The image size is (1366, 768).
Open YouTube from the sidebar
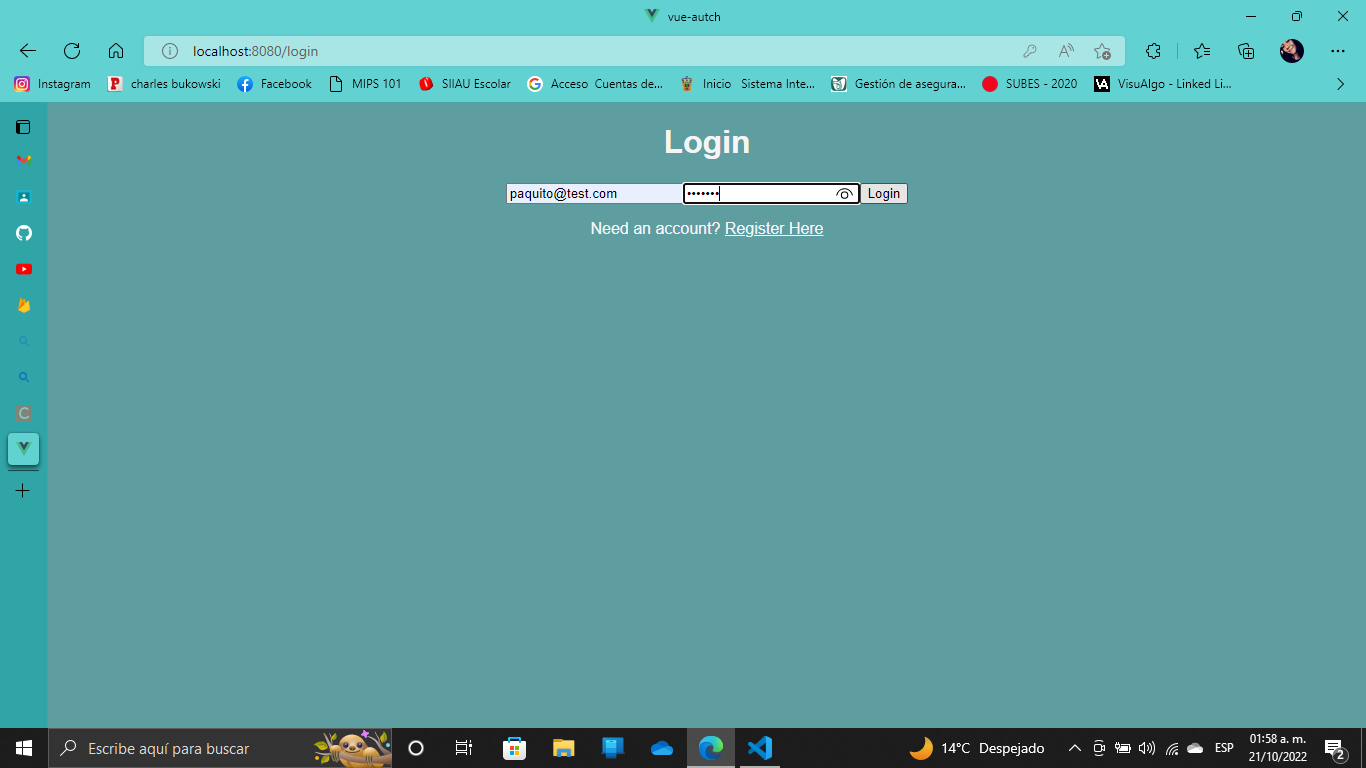click(23, 268)
